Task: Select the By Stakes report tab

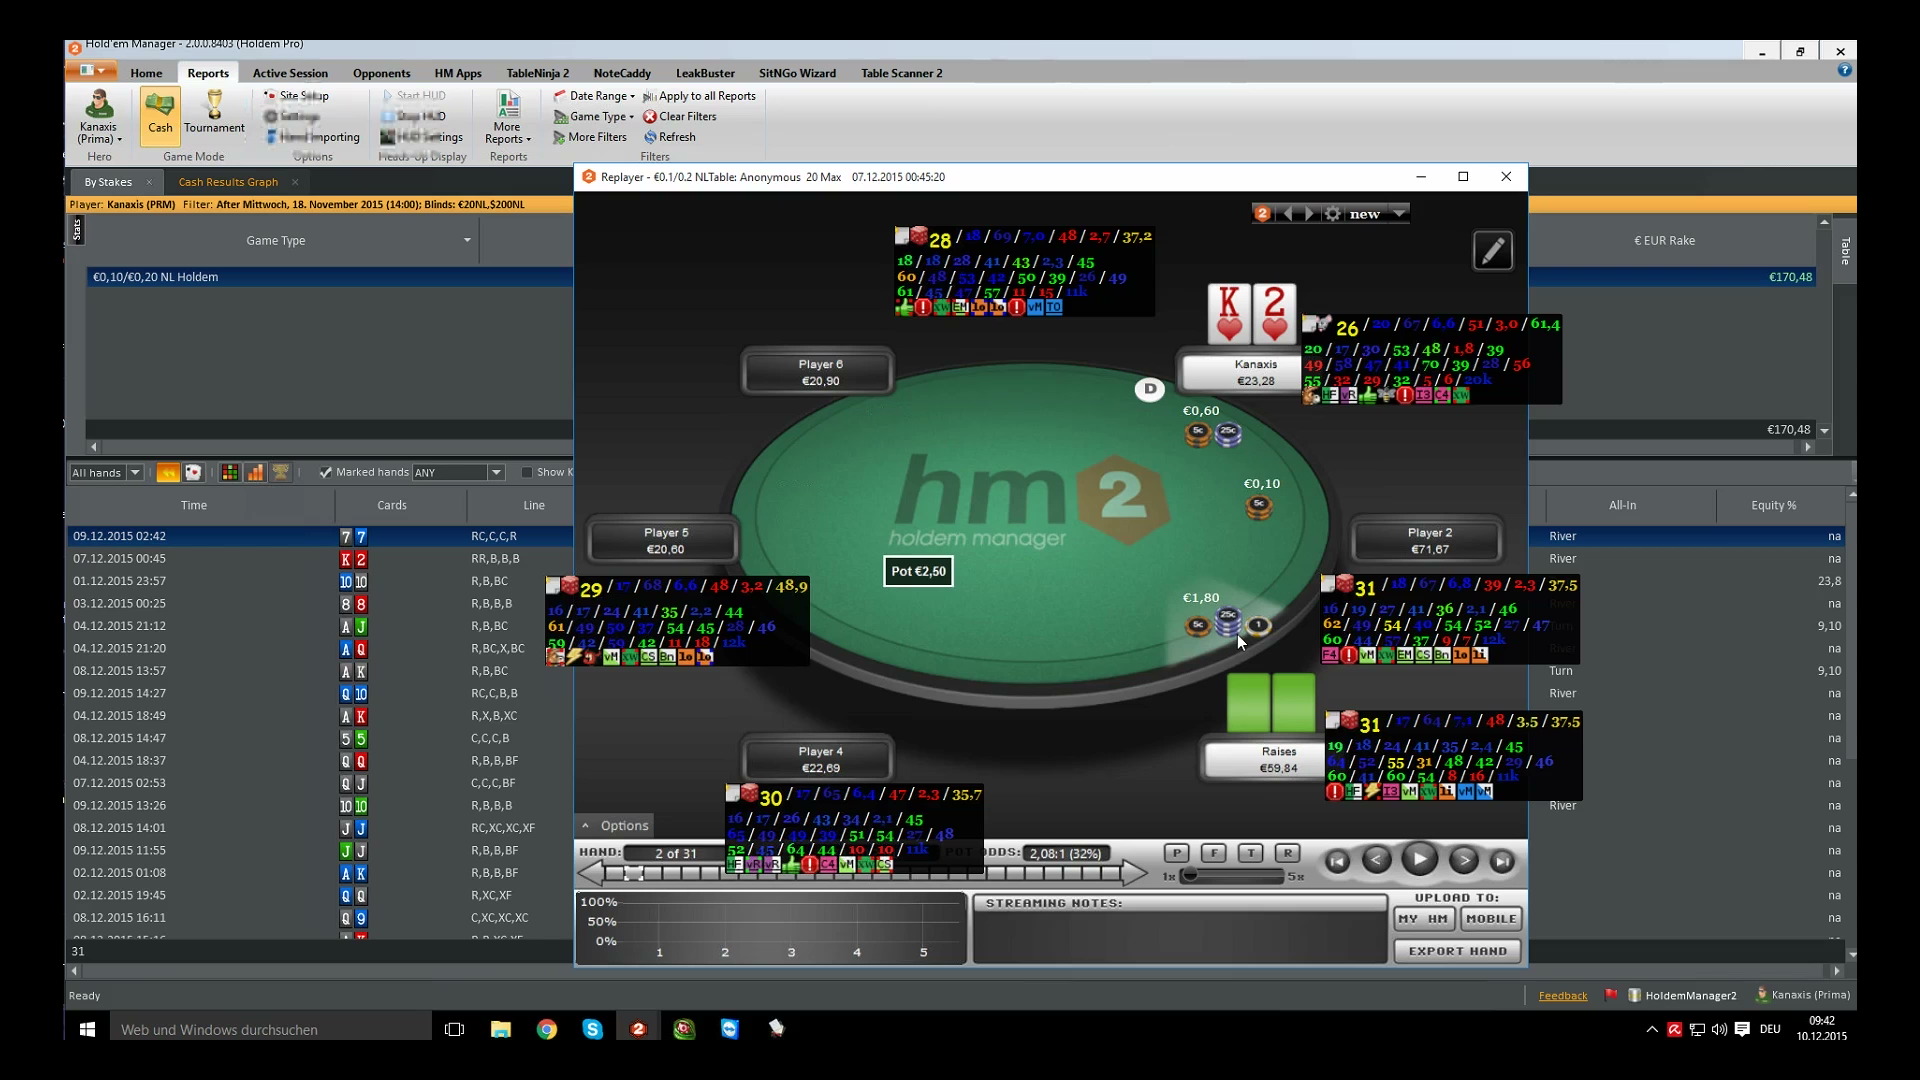Action: [108, 182]
